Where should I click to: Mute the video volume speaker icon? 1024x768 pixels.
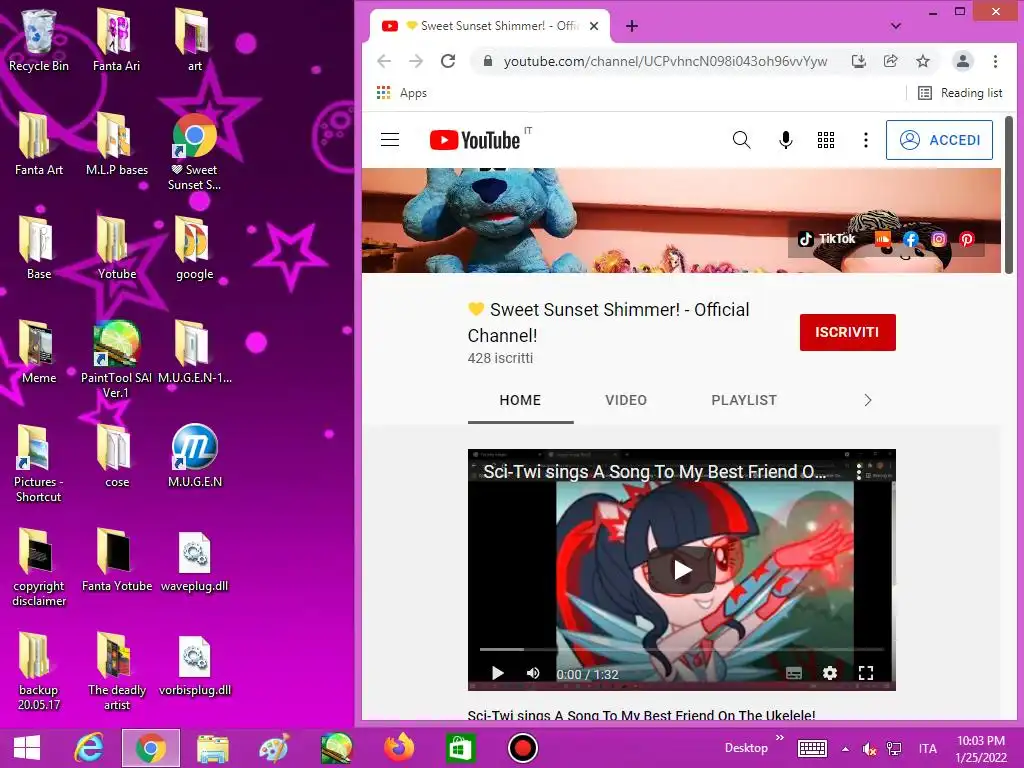click(x=534, y=673)
